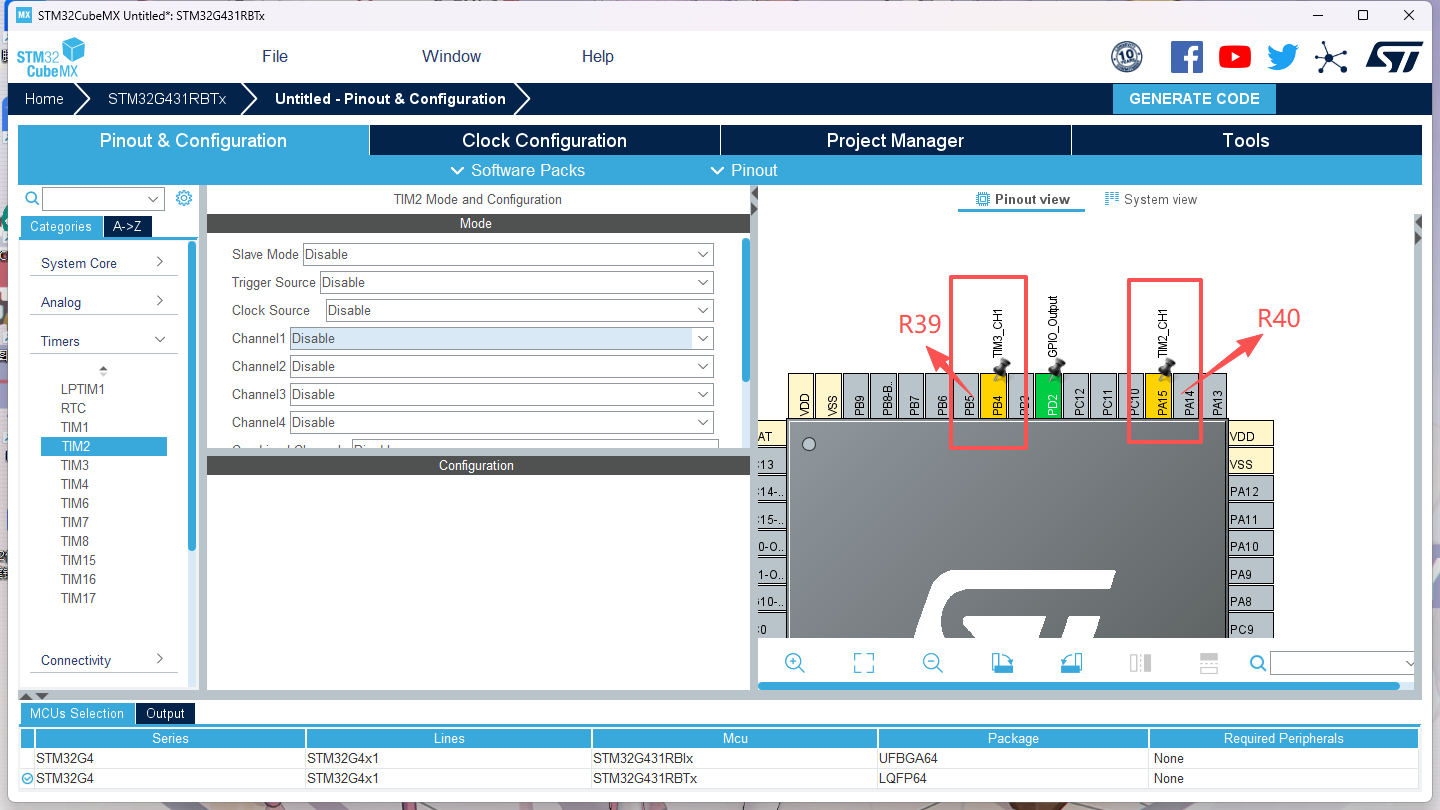
Task: Switch to Tools tab
Action: (1246, 140)
